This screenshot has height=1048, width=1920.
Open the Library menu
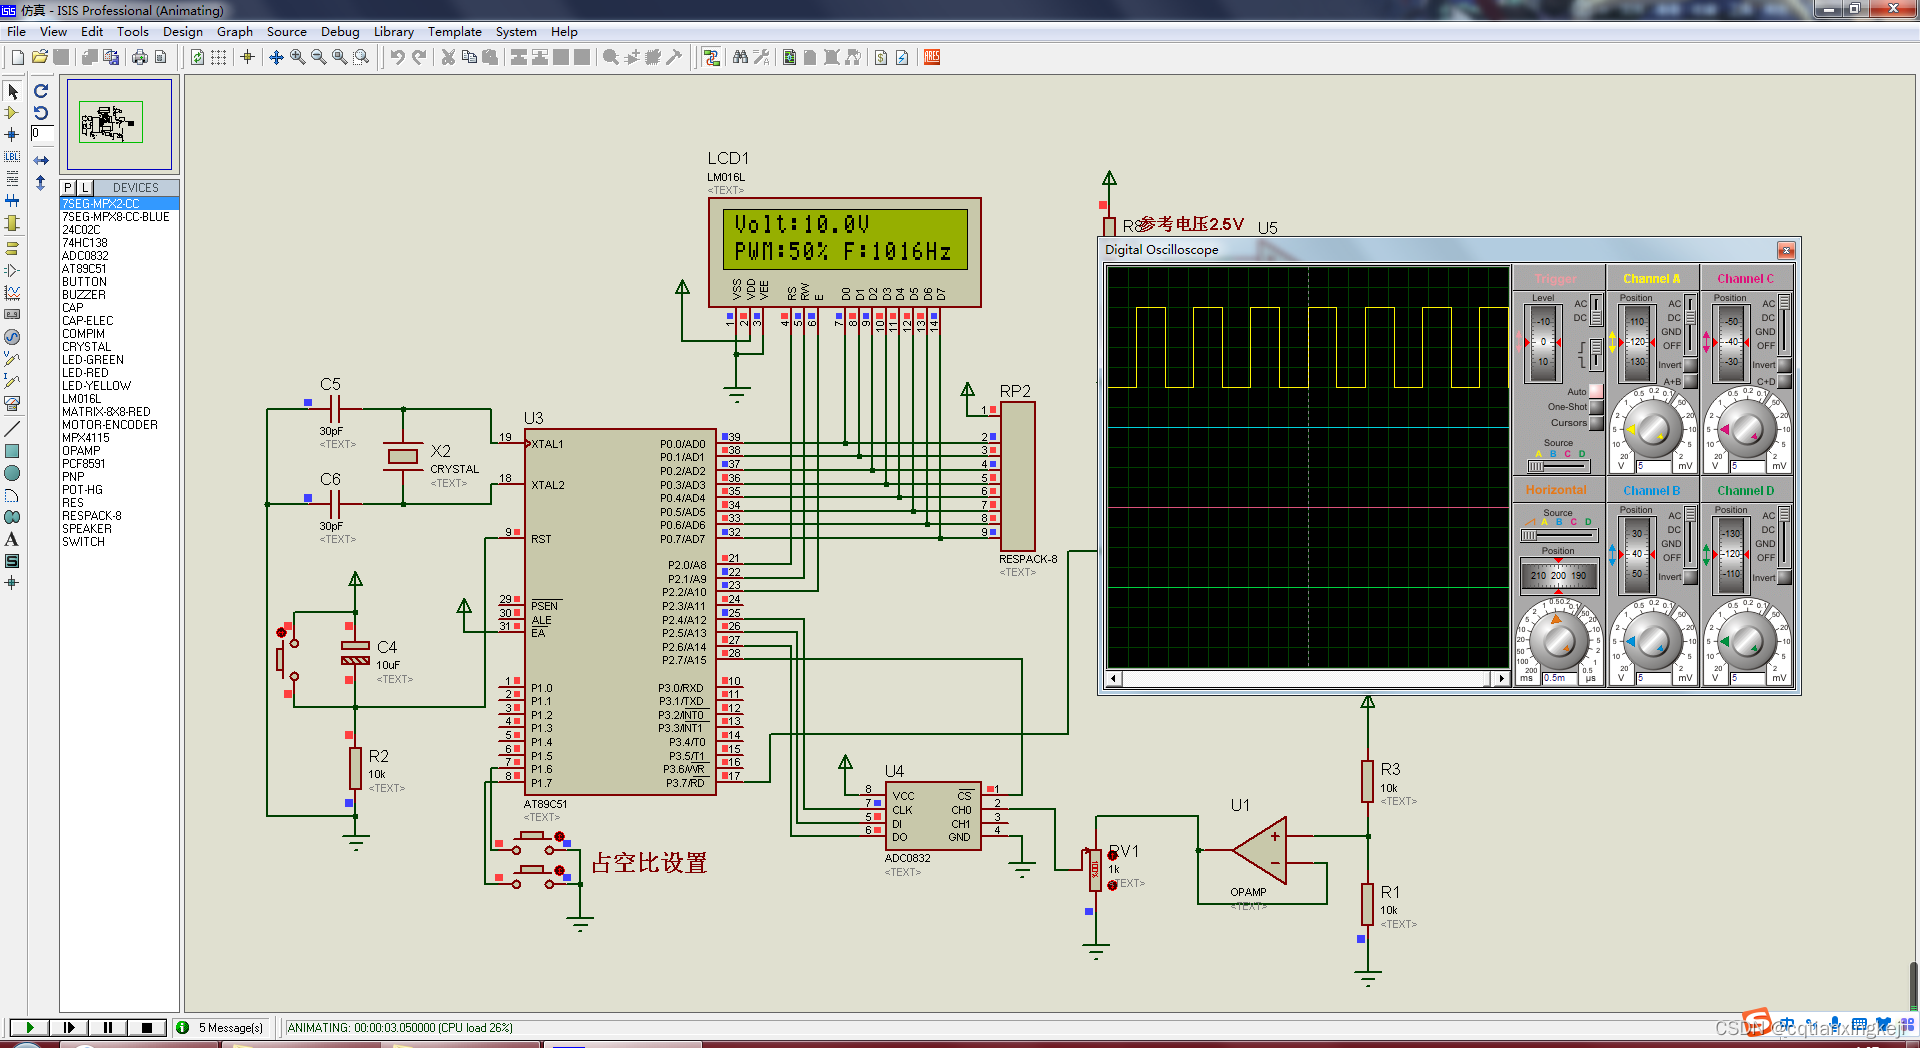tap(394, 31)
